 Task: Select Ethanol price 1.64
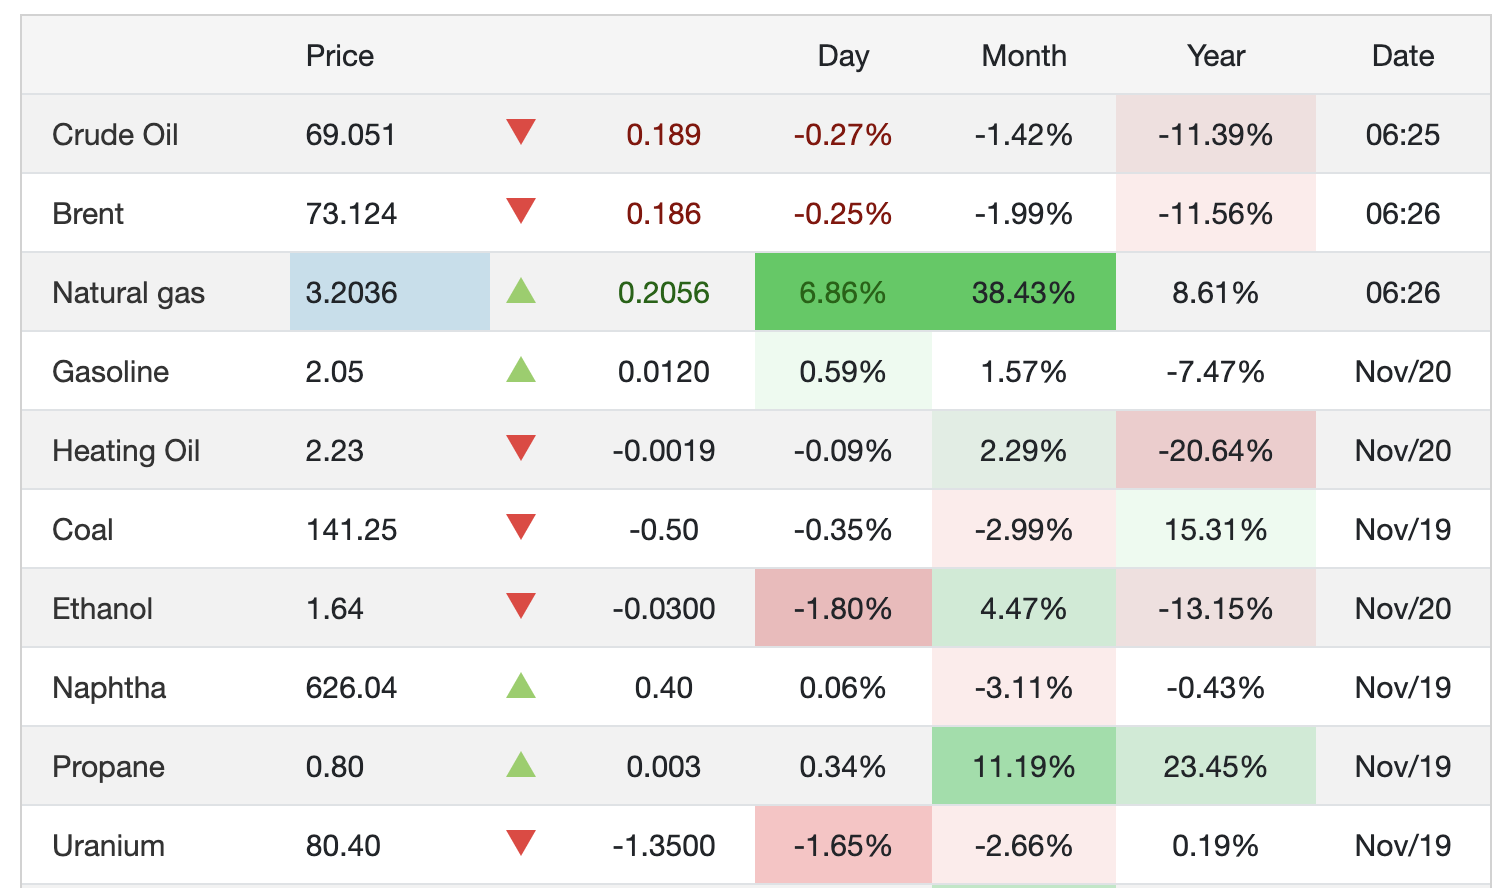pos(335,609)
